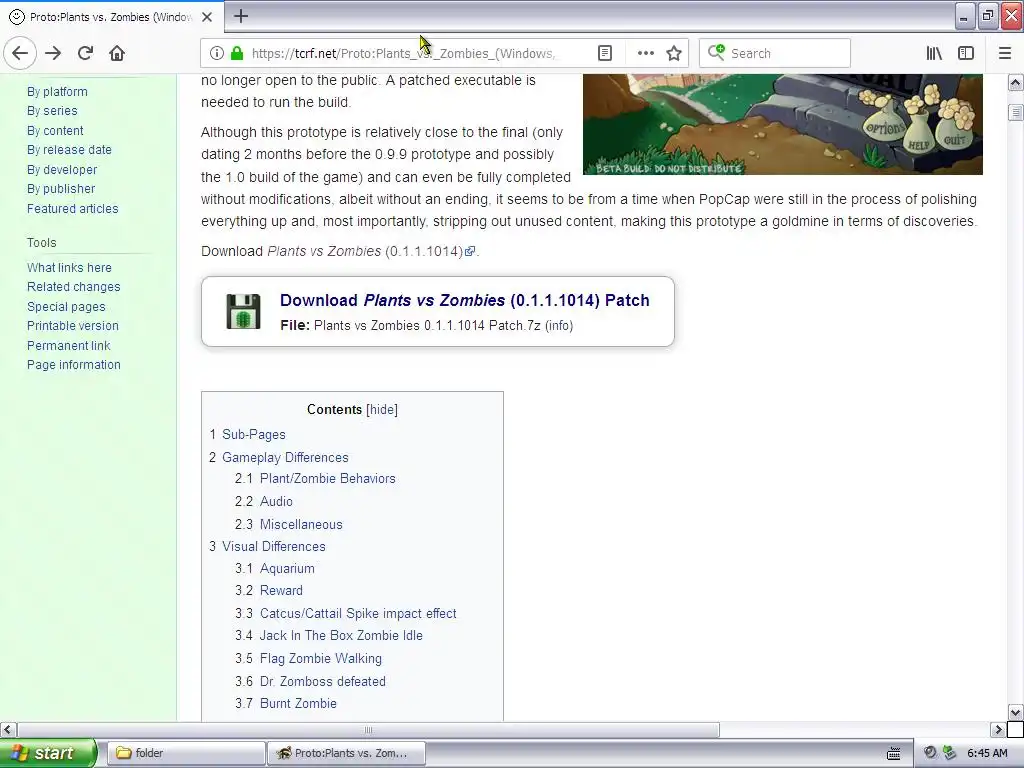This screenshot has width=1024, height=768.
Task: Toggle reader view for this page
Action: (605, 54)
